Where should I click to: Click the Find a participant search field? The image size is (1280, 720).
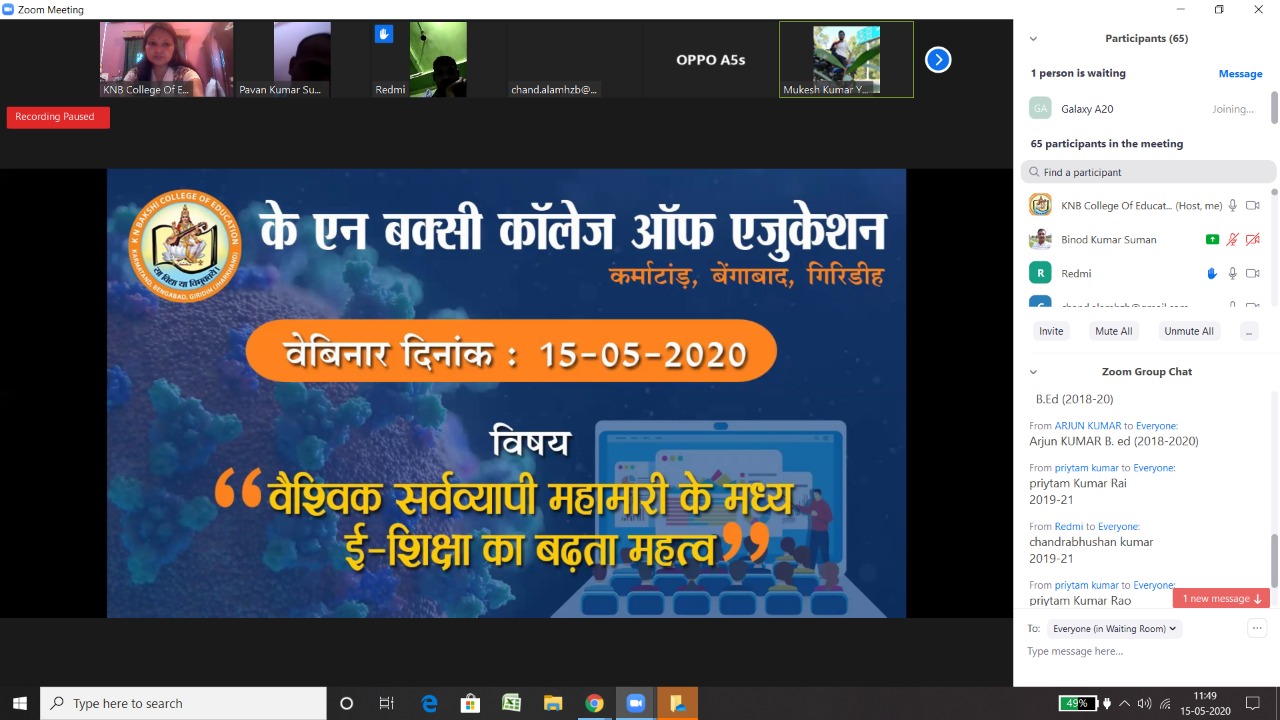[1148, 172]
